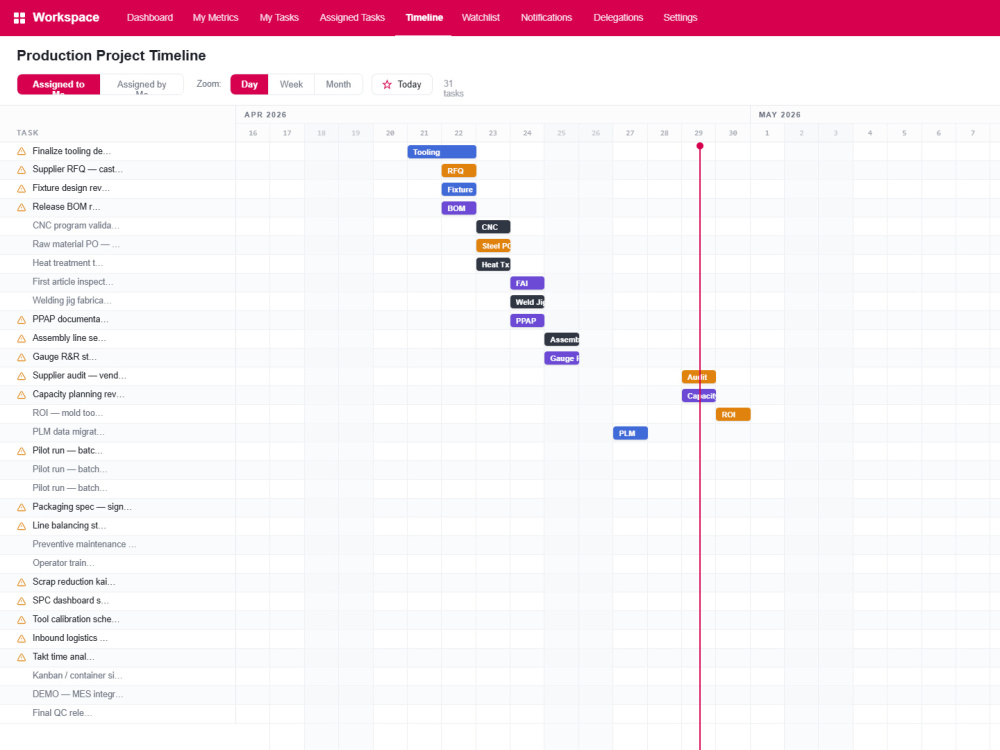1000x750 pixels.
Task: Click warning icon beside SPC dashboard task
Action: [x=21, y=601]
